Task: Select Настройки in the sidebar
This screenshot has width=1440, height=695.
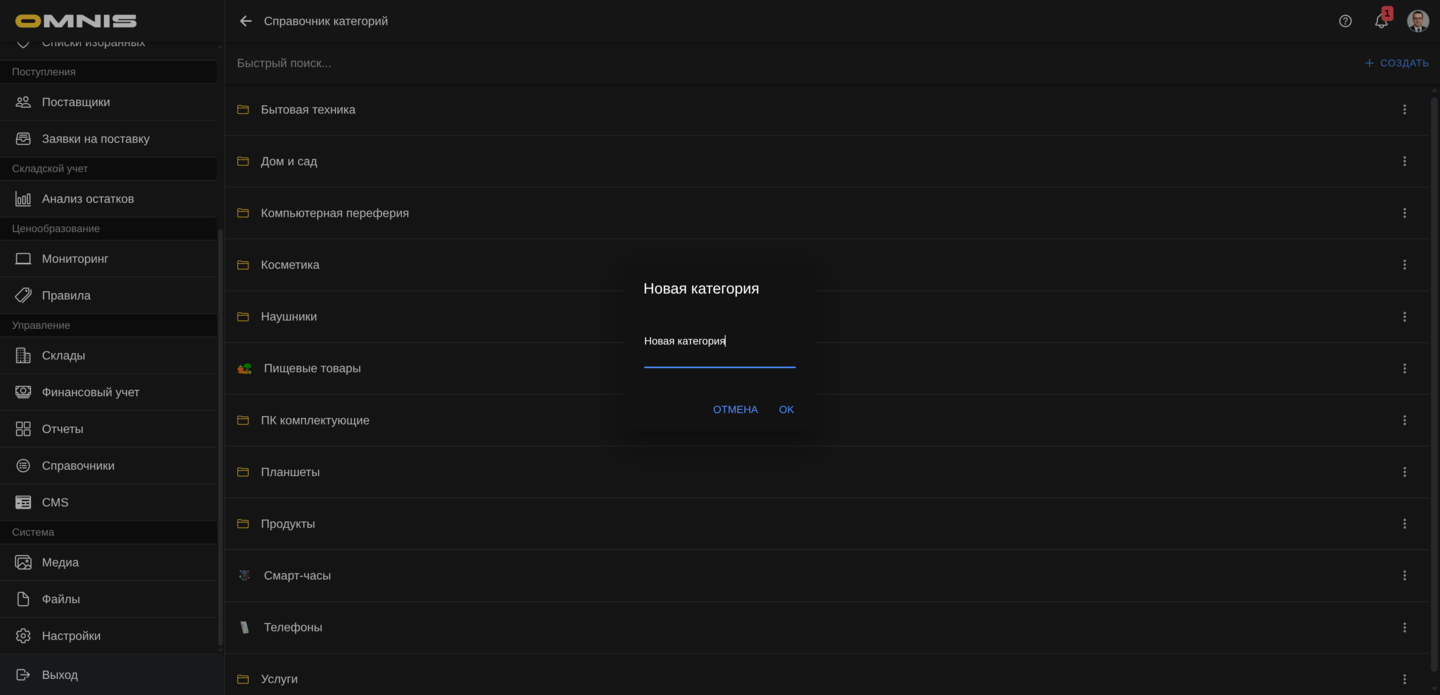Action: click(70, 635)
